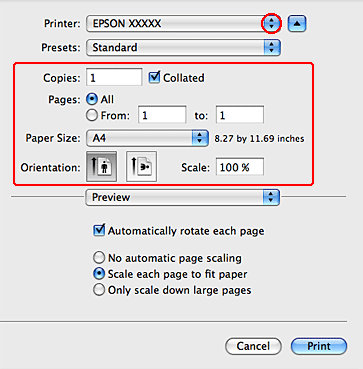The width and height of the screenshot is (363, 369).
Task: Click the Copies input field
Action: point(114,77)
